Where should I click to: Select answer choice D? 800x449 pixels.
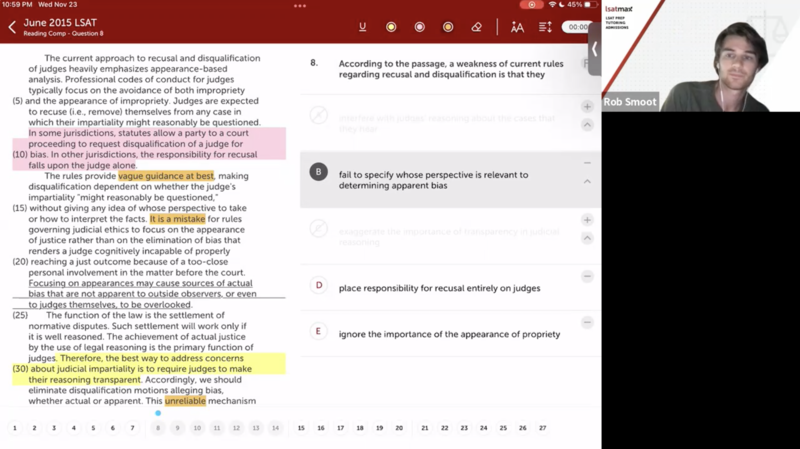click(x=319, y=286)
